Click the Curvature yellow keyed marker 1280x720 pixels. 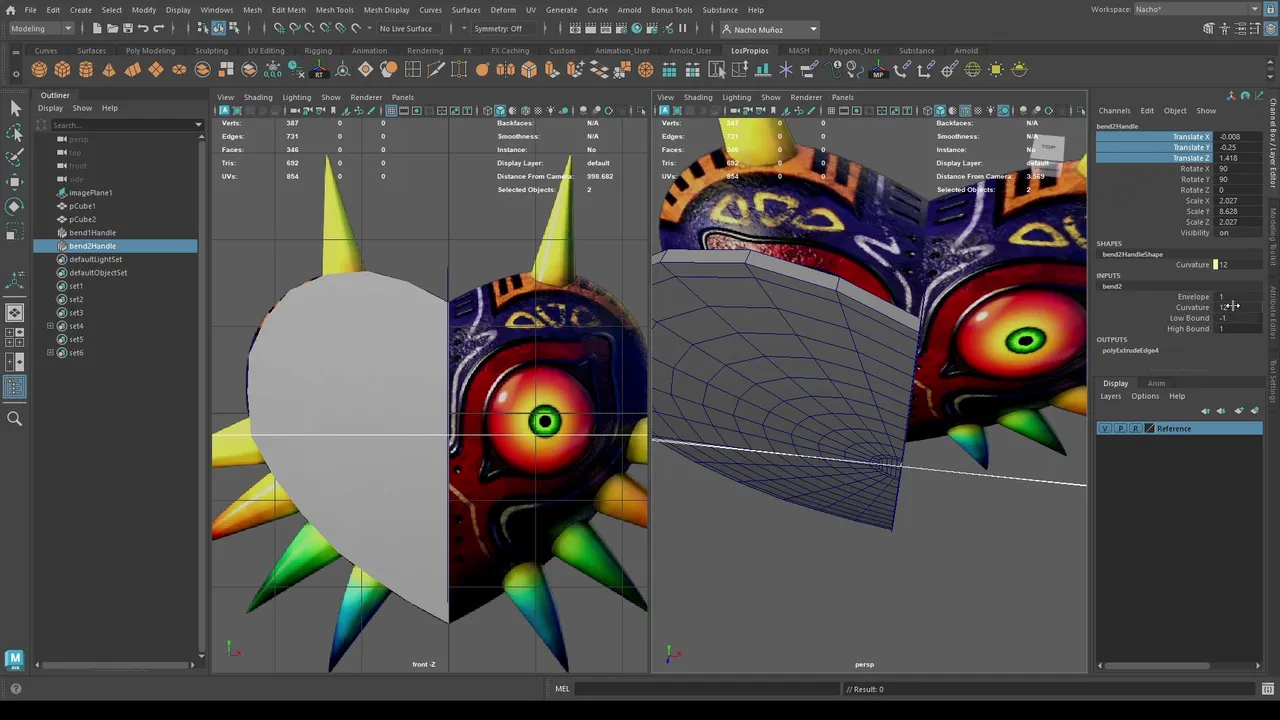tap(1215, 265)
